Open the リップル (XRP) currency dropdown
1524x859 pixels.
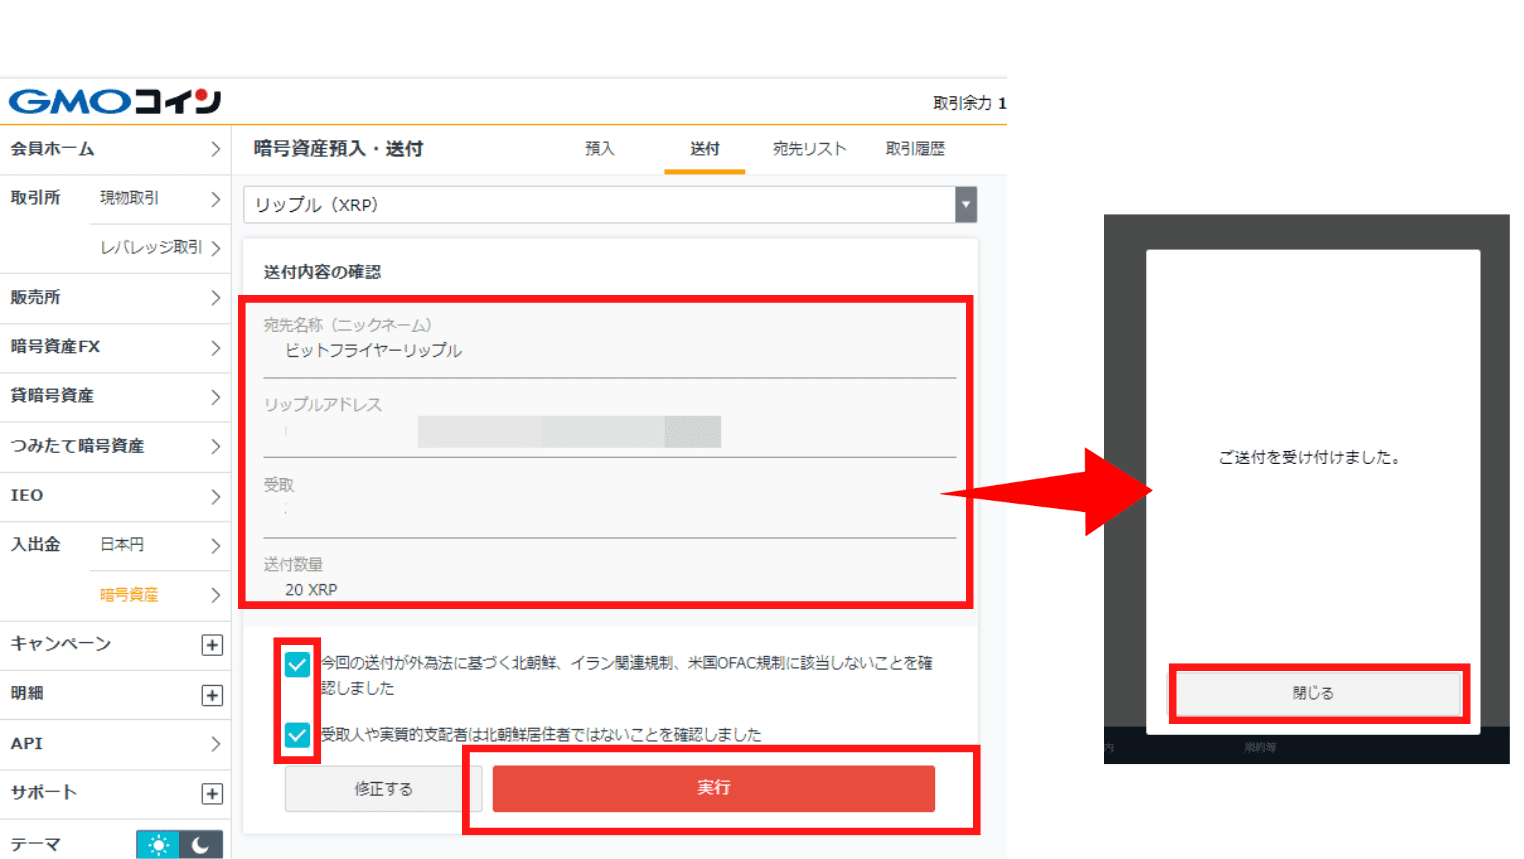tap(610, 205)
